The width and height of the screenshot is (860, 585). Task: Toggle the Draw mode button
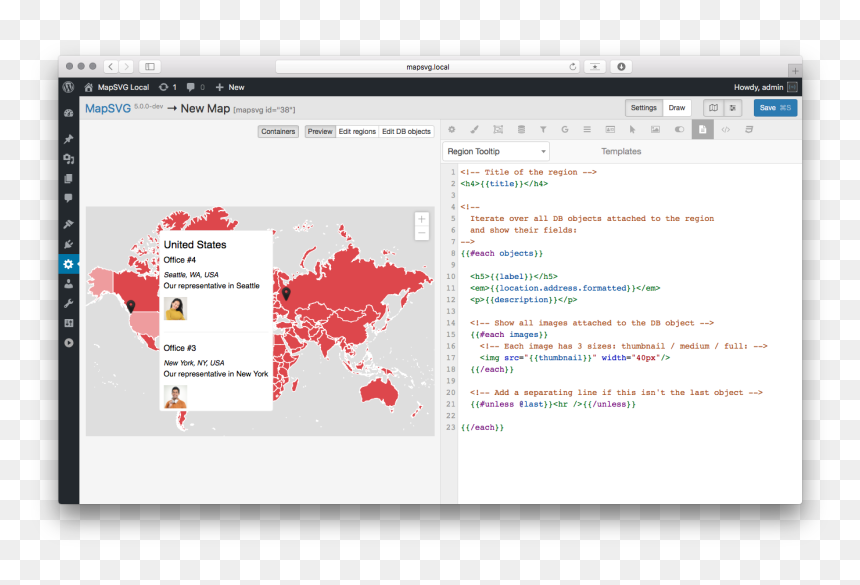pos(677,108)
